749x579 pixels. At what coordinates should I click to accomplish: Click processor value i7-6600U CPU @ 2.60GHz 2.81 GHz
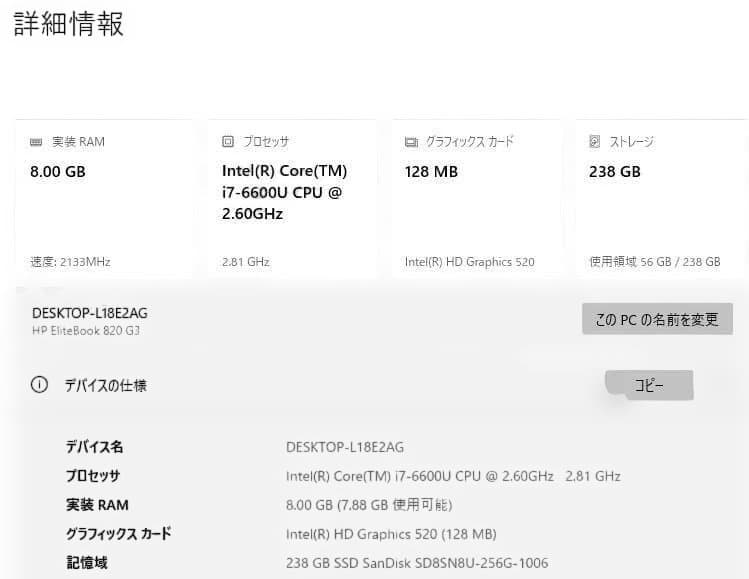coord(453,476)
